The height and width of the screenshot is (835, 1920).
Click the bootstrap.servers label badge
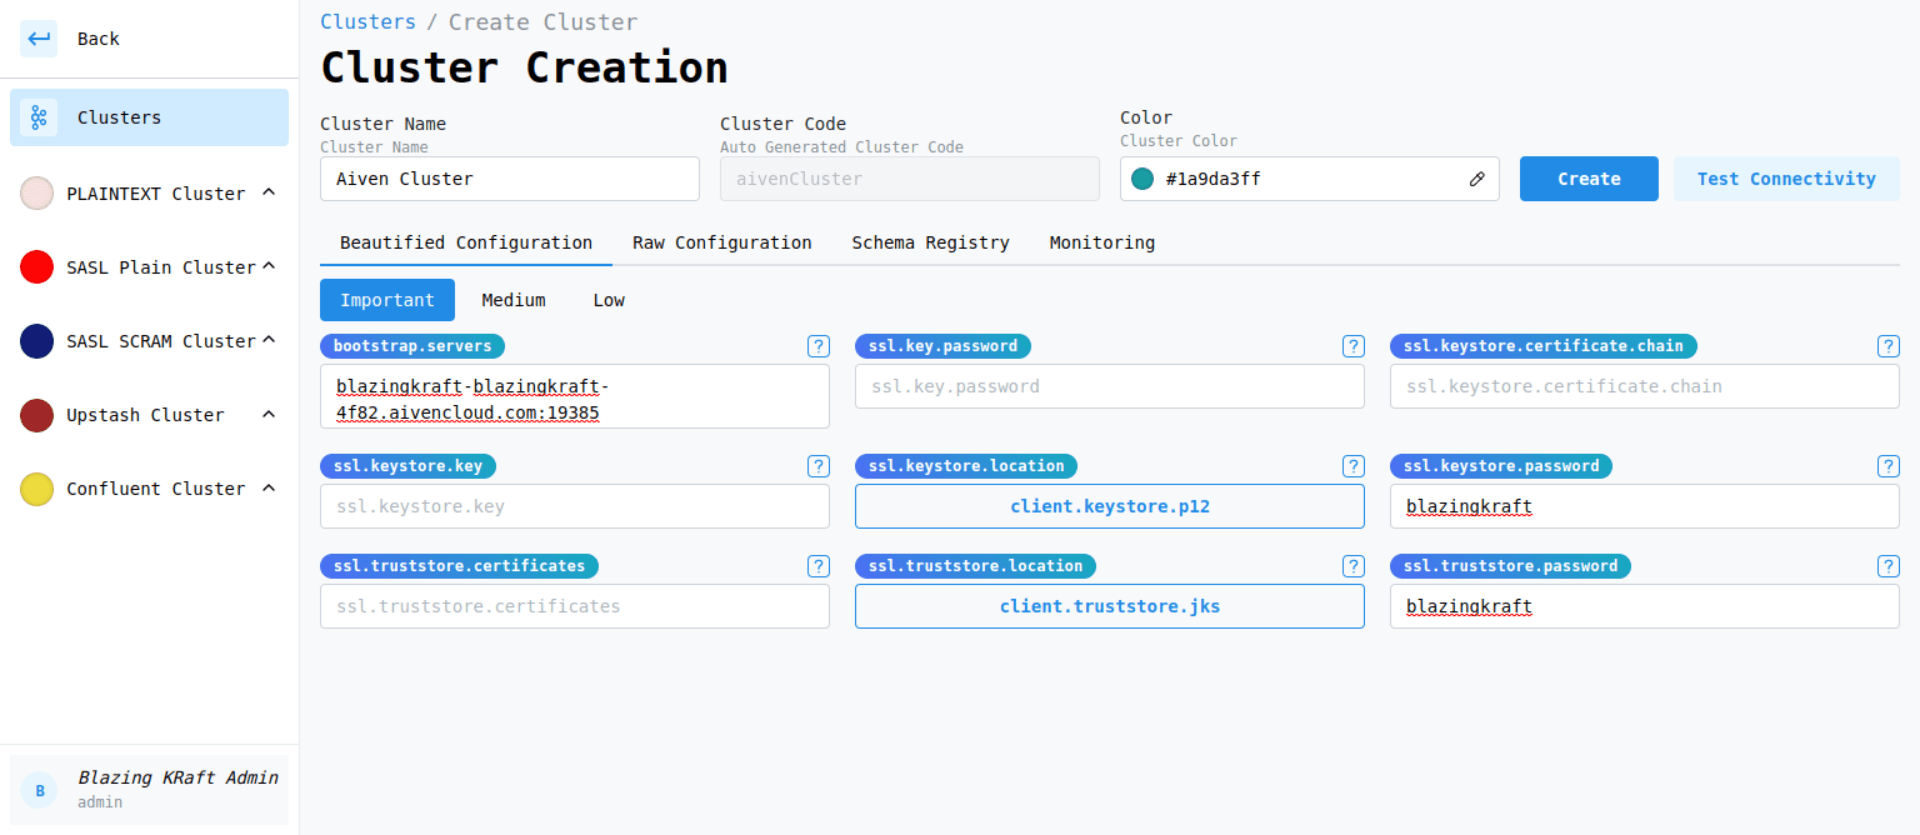(x=412, y=346)
